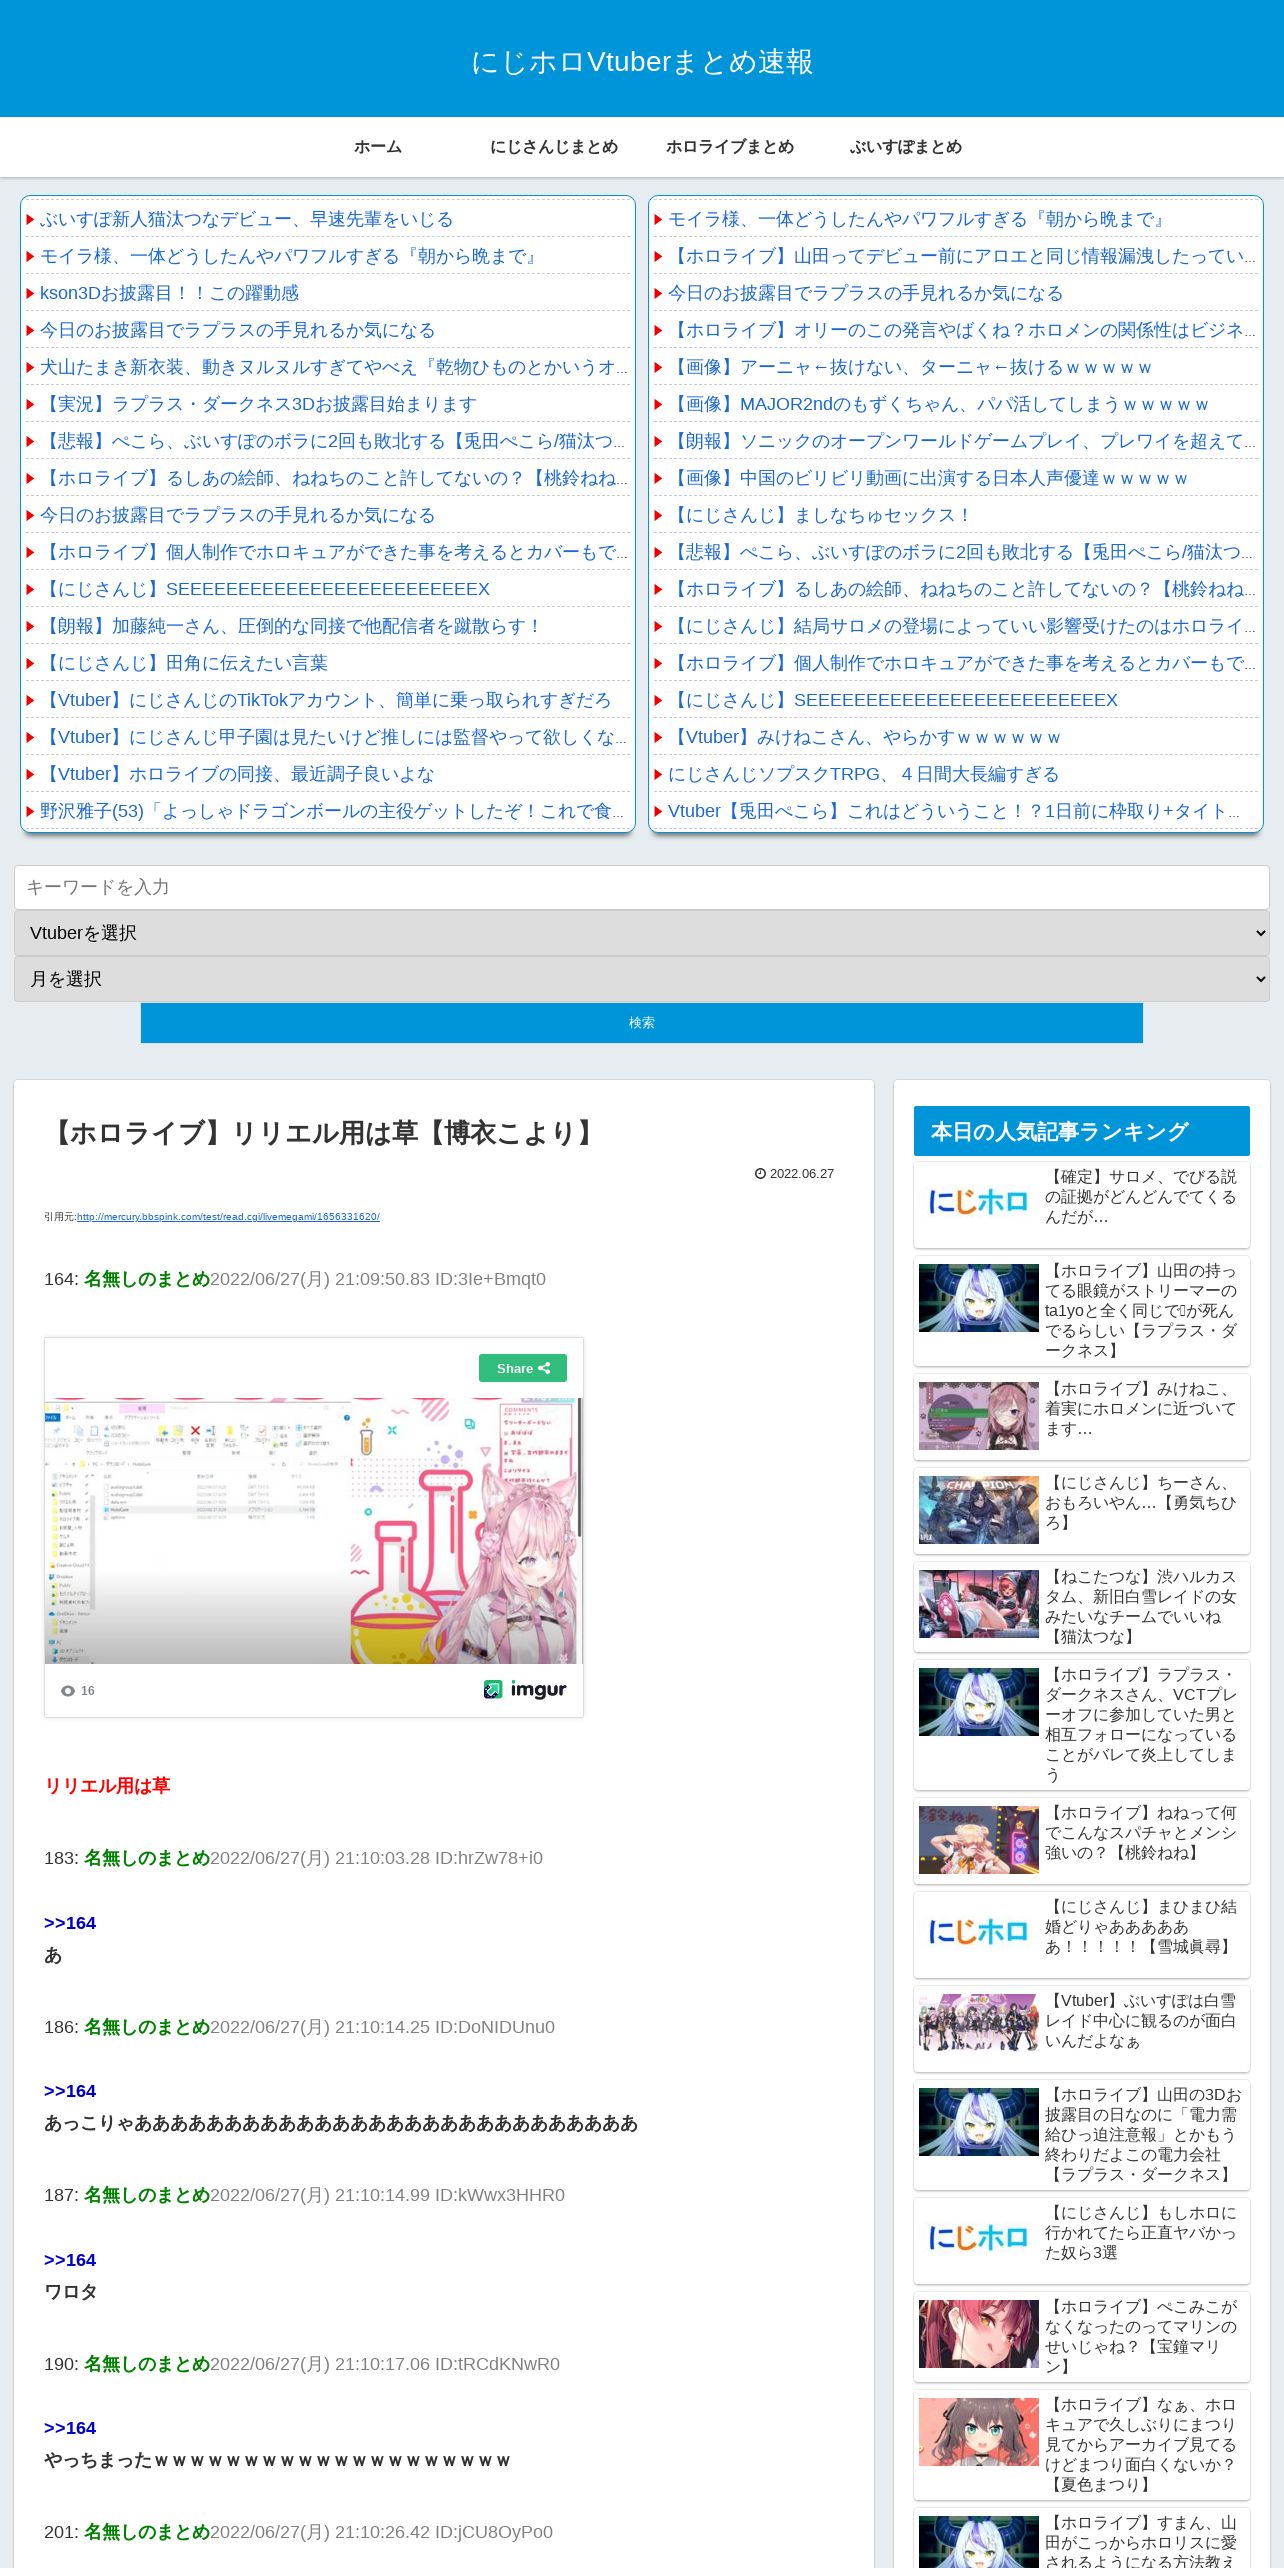Click the blue 検索 button
This screenshot has height=2568, width=1284.
click(642, 1023)
